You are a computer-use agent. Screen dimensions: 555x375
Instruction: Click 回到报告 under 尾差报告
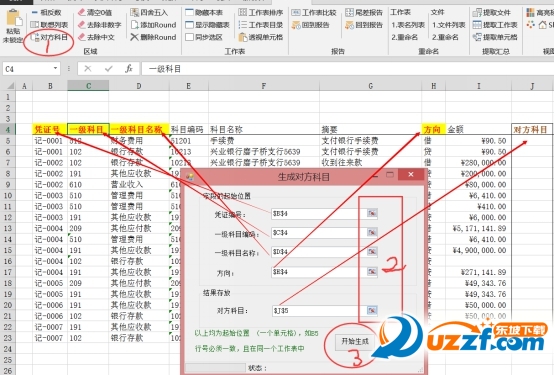[364, 25]
